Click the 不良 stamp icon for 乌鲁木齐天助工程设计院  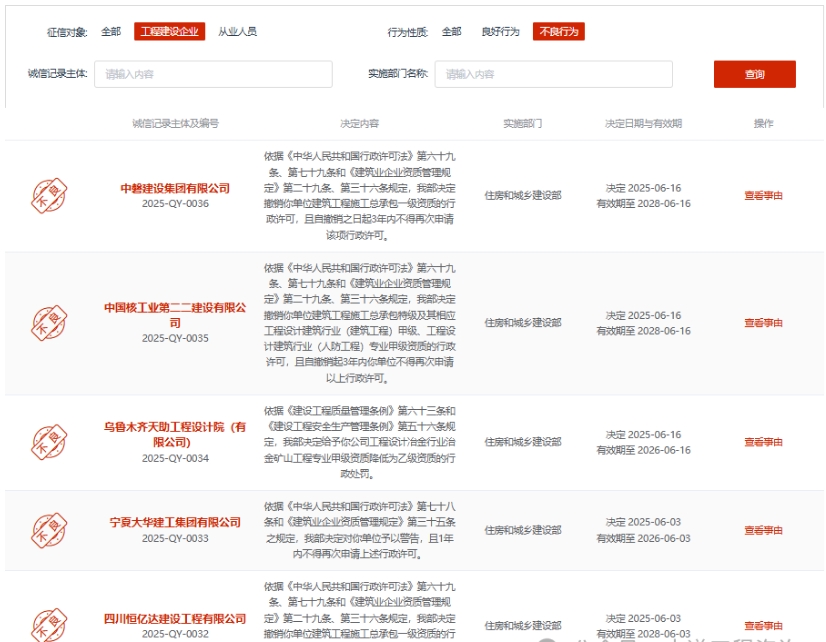49,442
